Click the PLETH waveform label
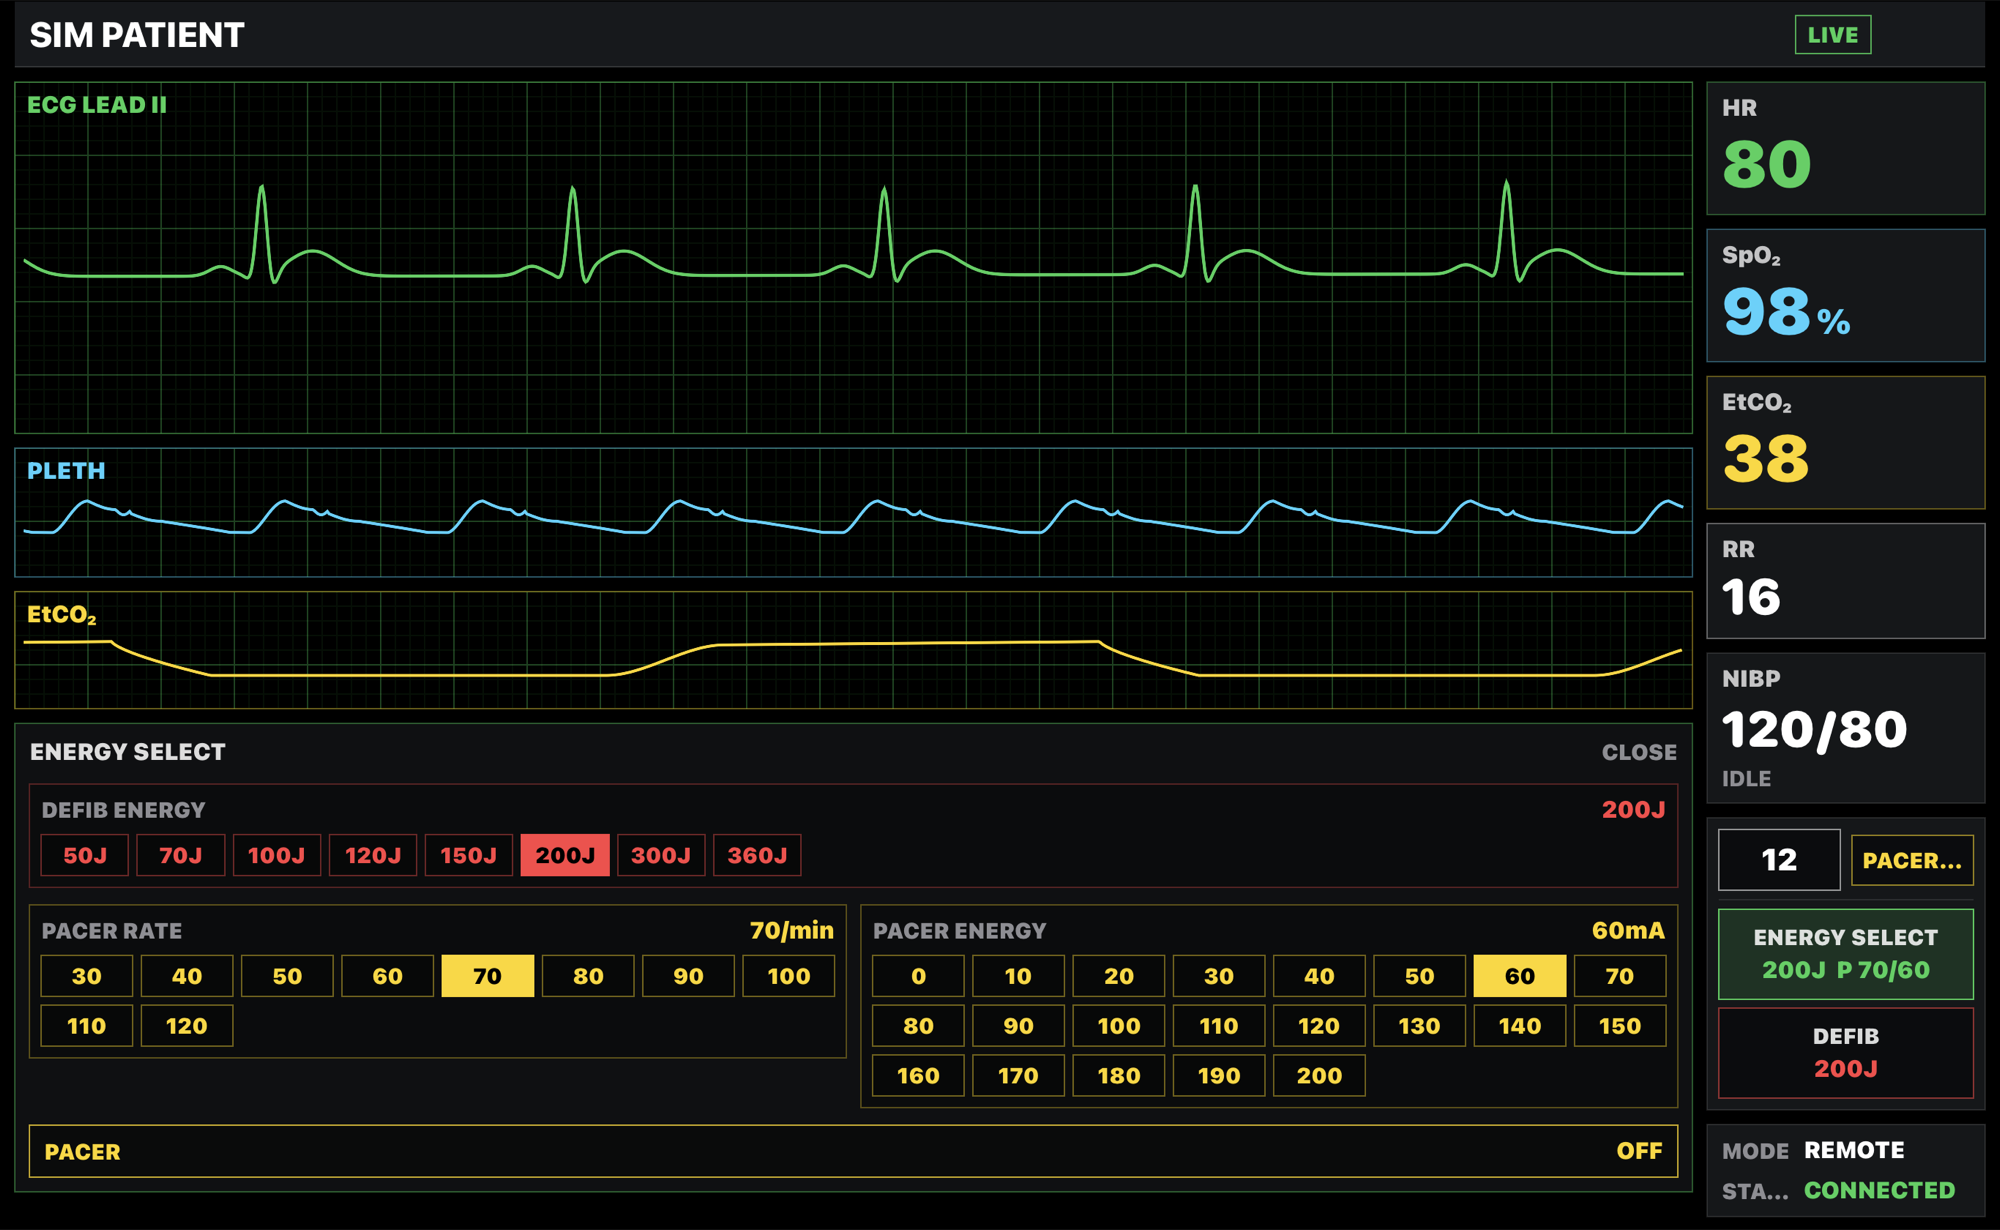Viewport: 2000px width, 1230px height. click(66, 471)
